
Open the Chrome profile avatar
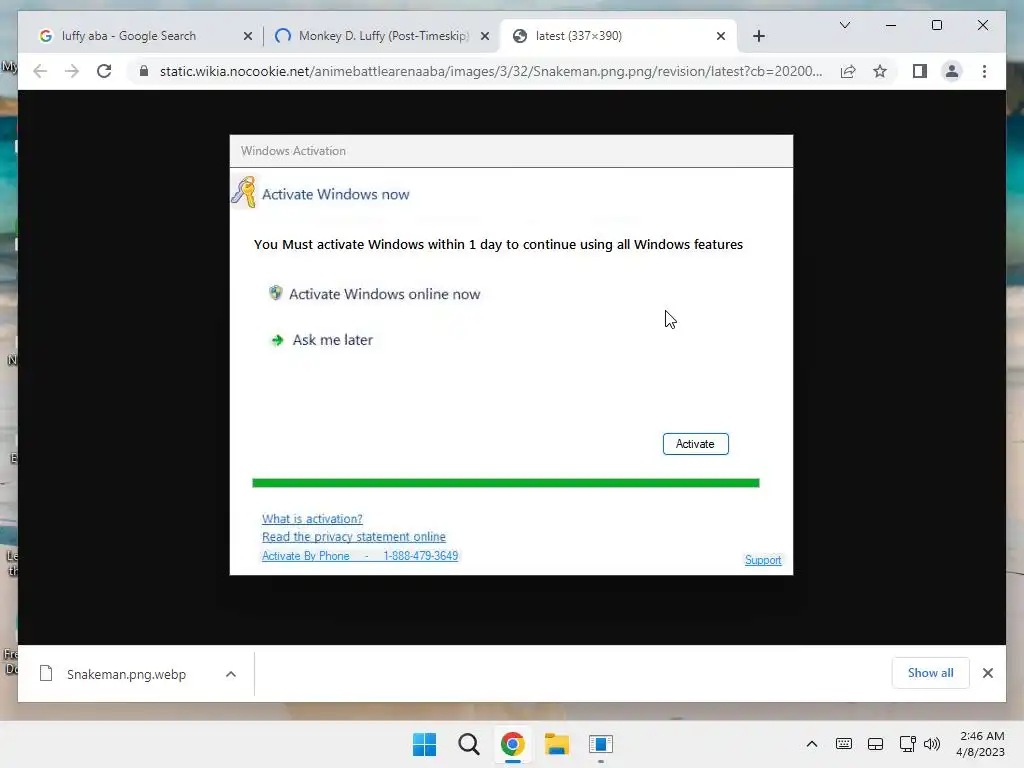[x=952, y=71]
